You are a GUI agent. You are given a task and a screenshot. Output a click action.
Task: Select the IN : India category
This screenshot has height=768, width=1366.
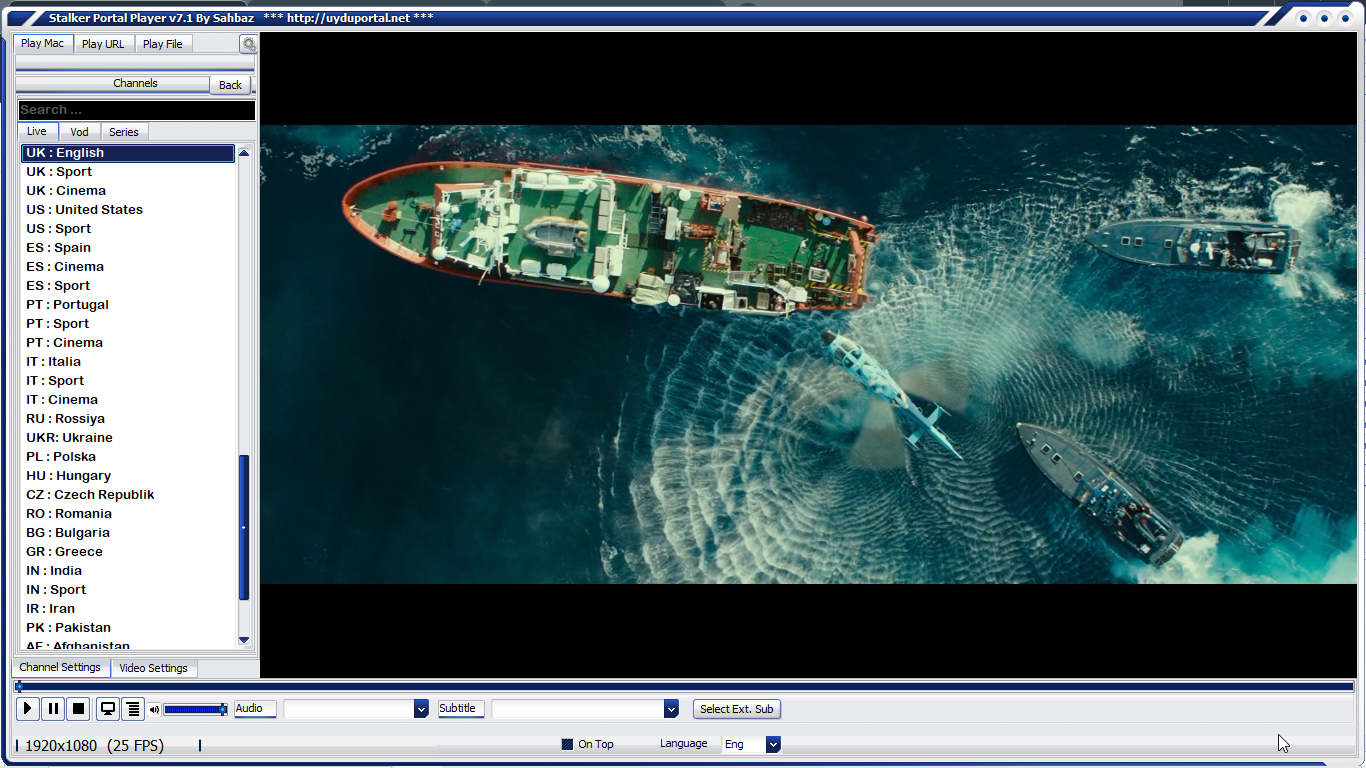[x=128, y=571]
